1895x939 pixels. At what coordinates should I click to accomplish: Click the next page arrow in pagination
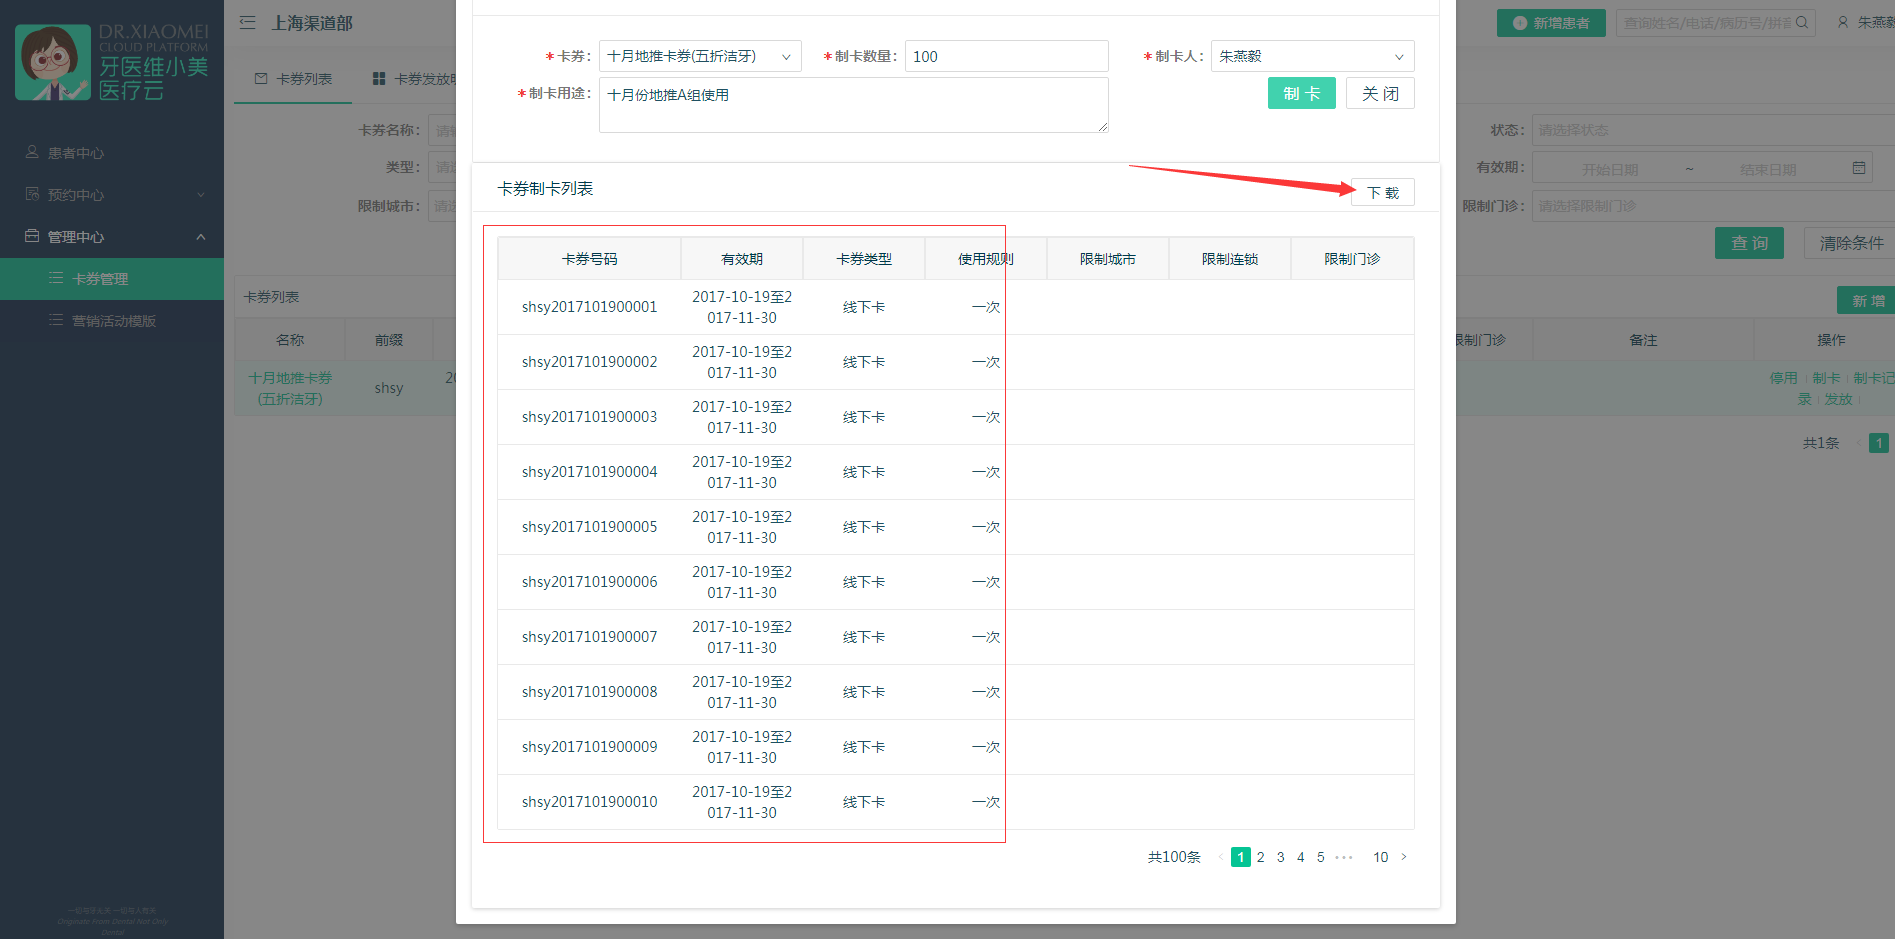[x=1404, y=857]
